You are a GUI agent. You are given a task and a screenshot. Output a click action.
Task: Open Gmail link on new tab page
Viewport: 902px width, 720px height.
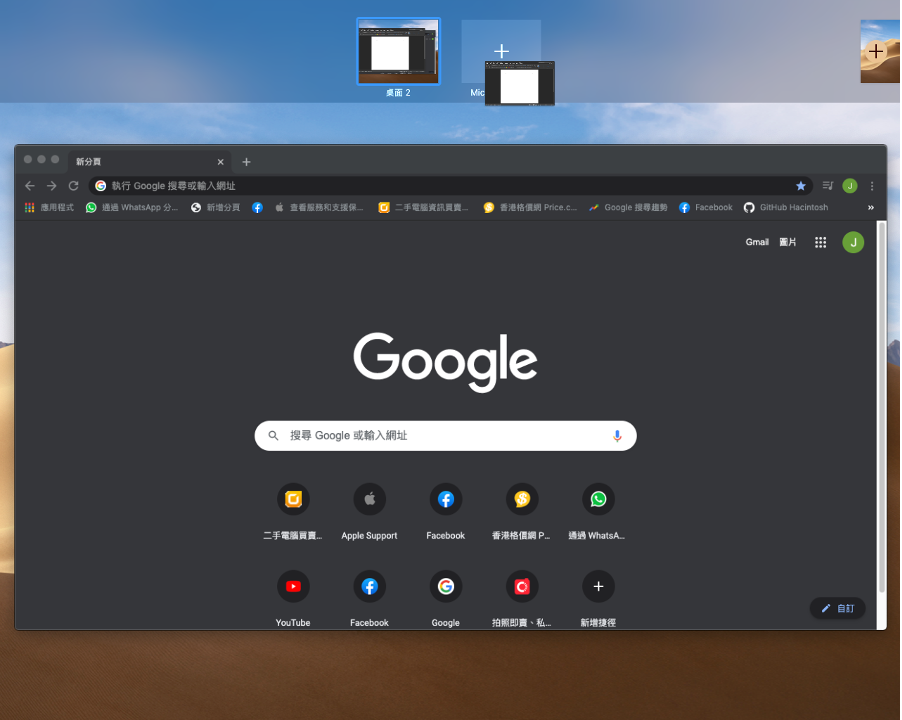757,242
